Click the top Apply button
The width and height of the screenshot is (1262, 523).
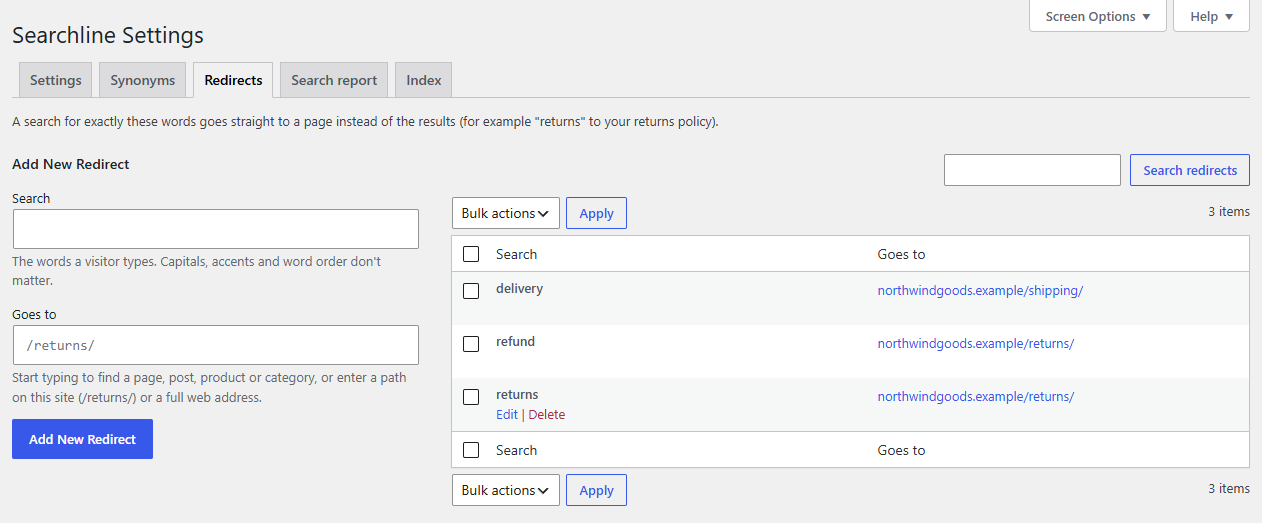pos(596,213)
